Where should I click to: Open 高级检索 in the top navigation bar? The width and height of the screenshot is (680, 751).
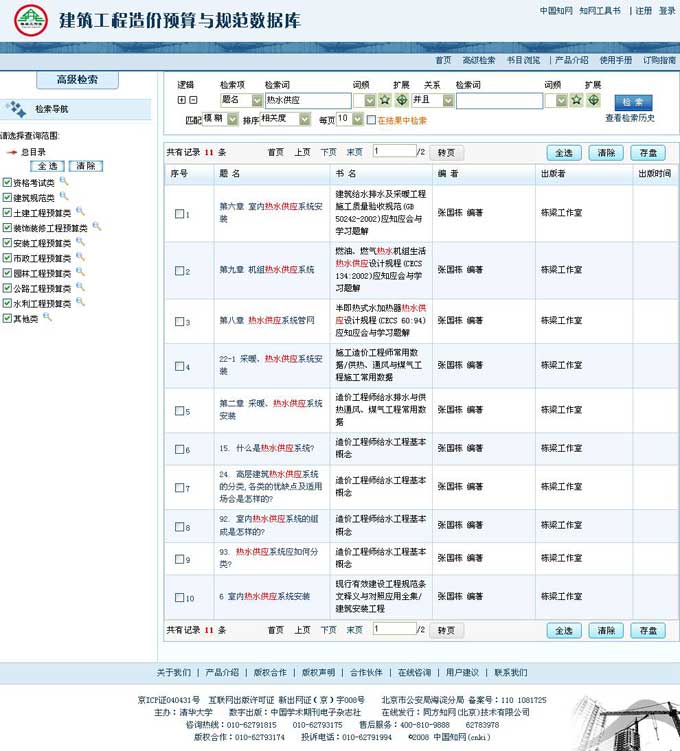click(x=478, y=60)
